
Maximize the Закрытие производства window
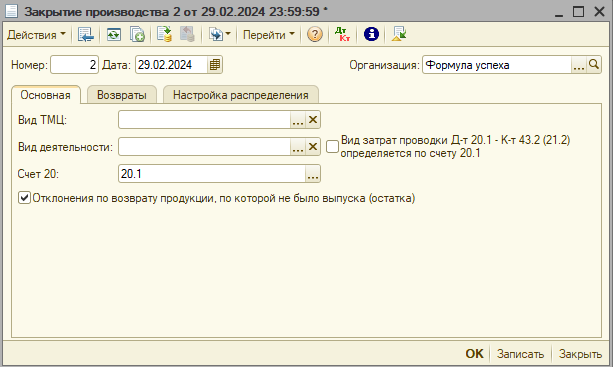tap(579, 12)
